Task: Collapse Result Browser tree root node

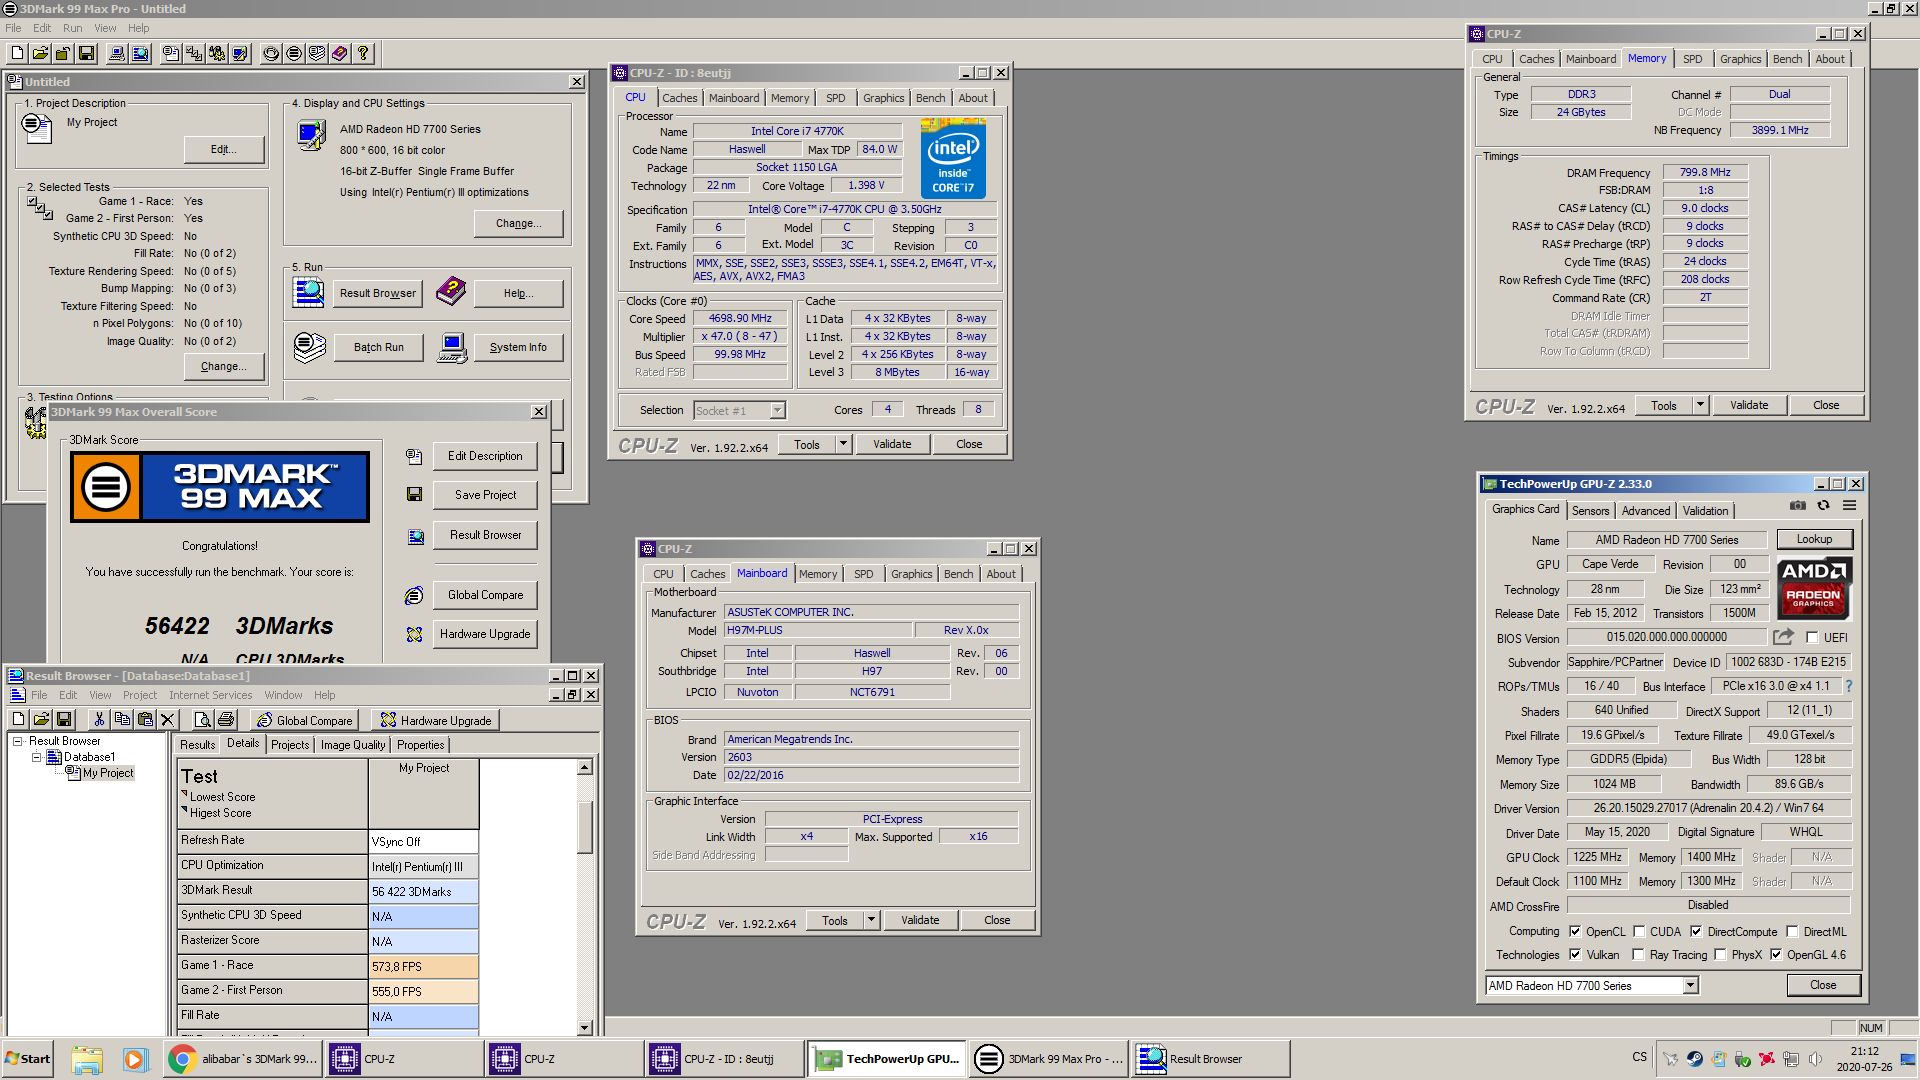Action: point(17,741)
